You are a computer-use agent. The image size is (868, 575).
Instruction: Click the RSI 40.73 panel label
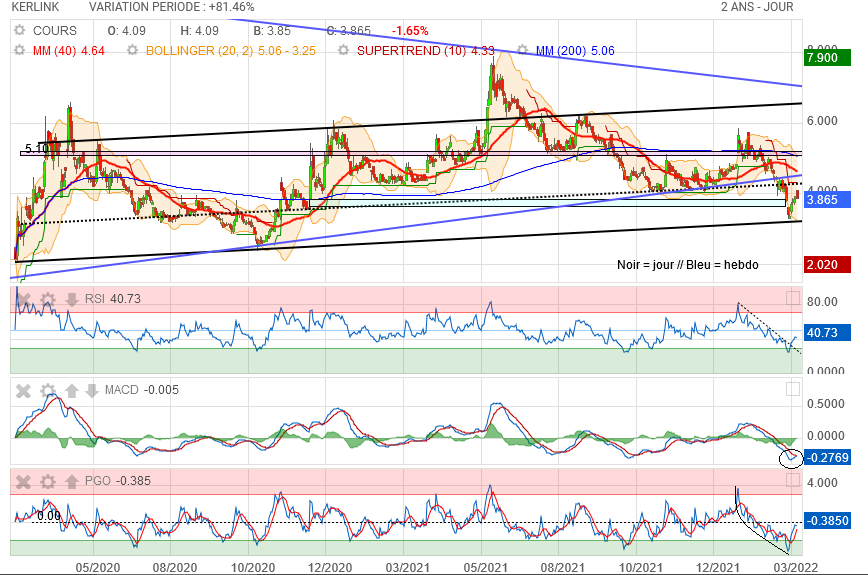point(113,299)
